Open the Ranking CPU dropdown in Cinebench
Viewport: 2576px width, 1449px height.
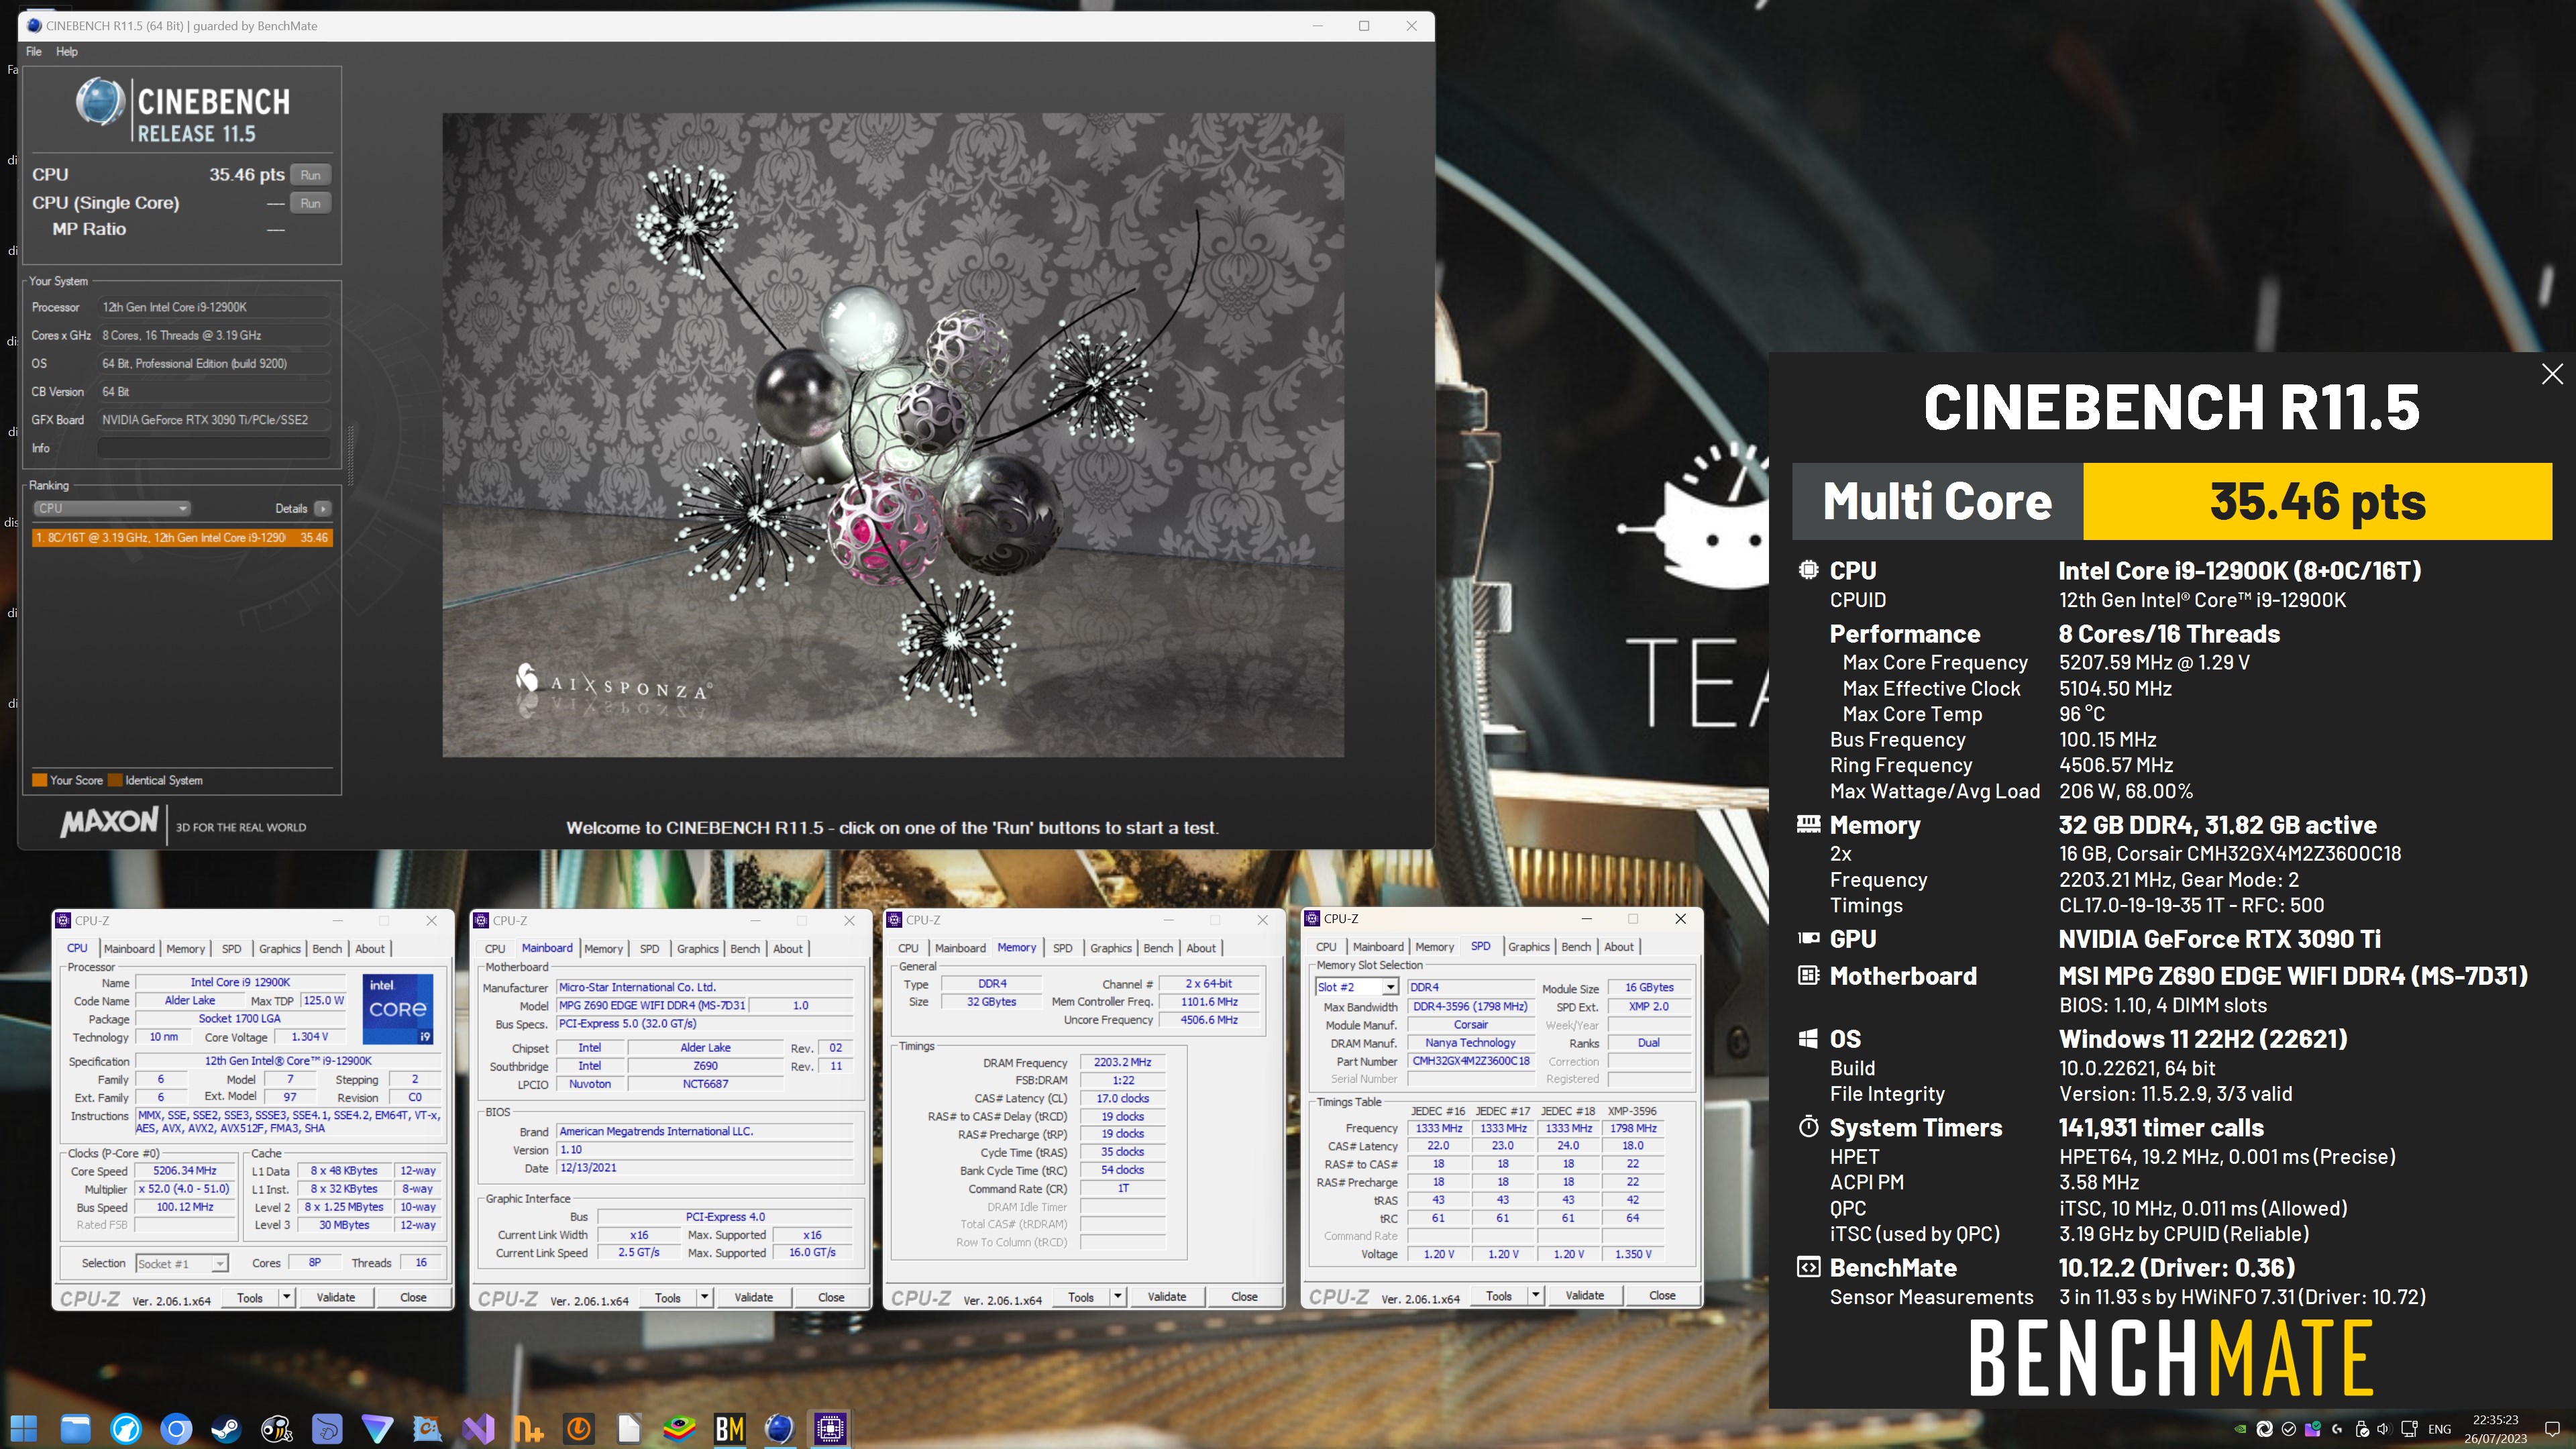point(113,508)
